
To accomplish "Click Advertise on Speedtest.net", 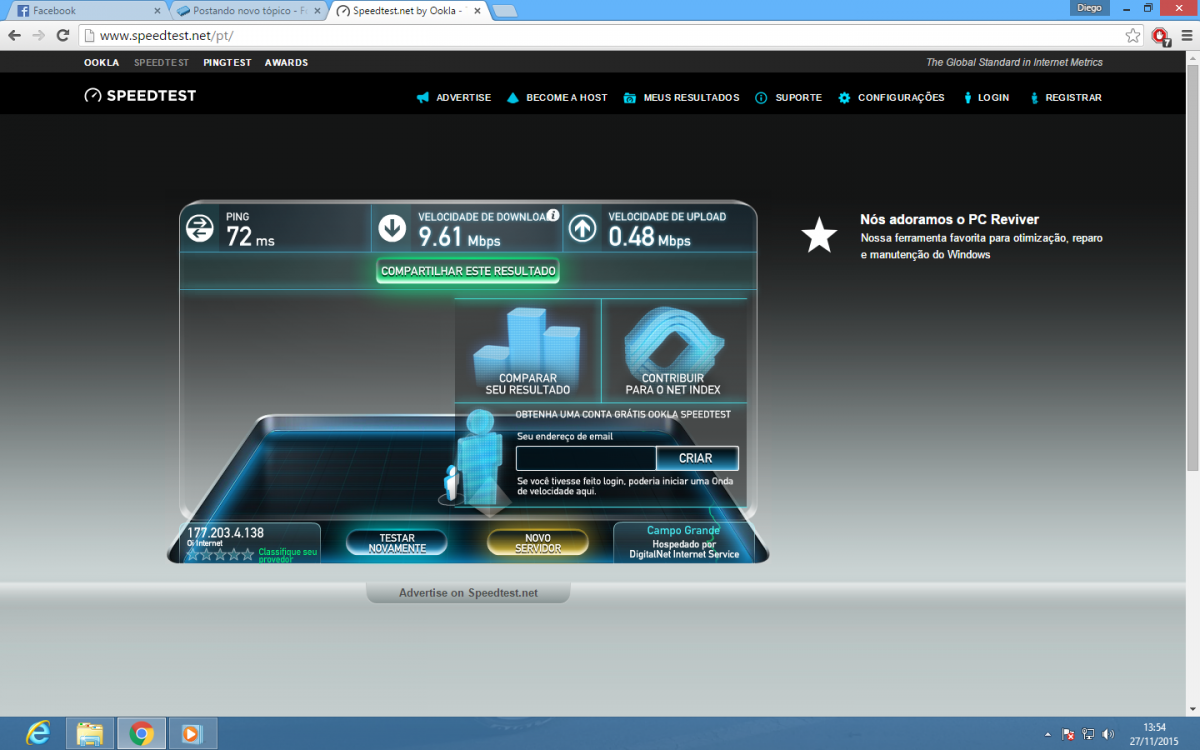I will coord(468,593).
